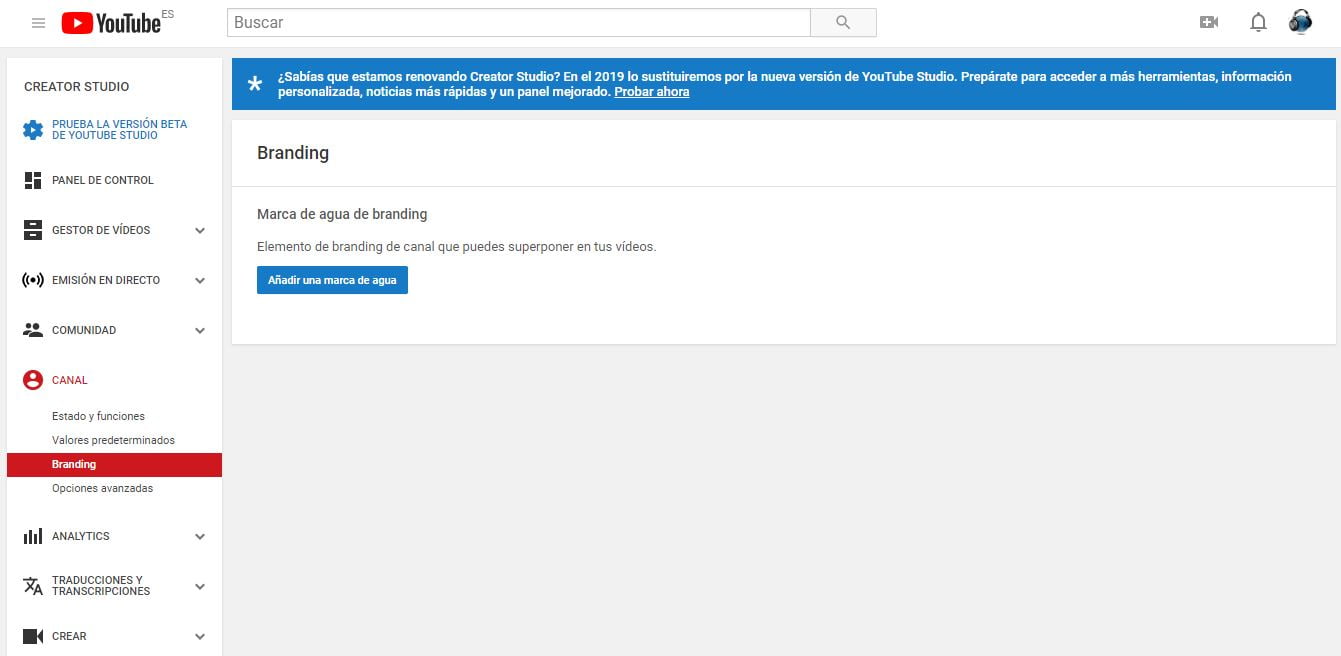
Task: Expand the Comunidad section
Action: tap(200, 330)
